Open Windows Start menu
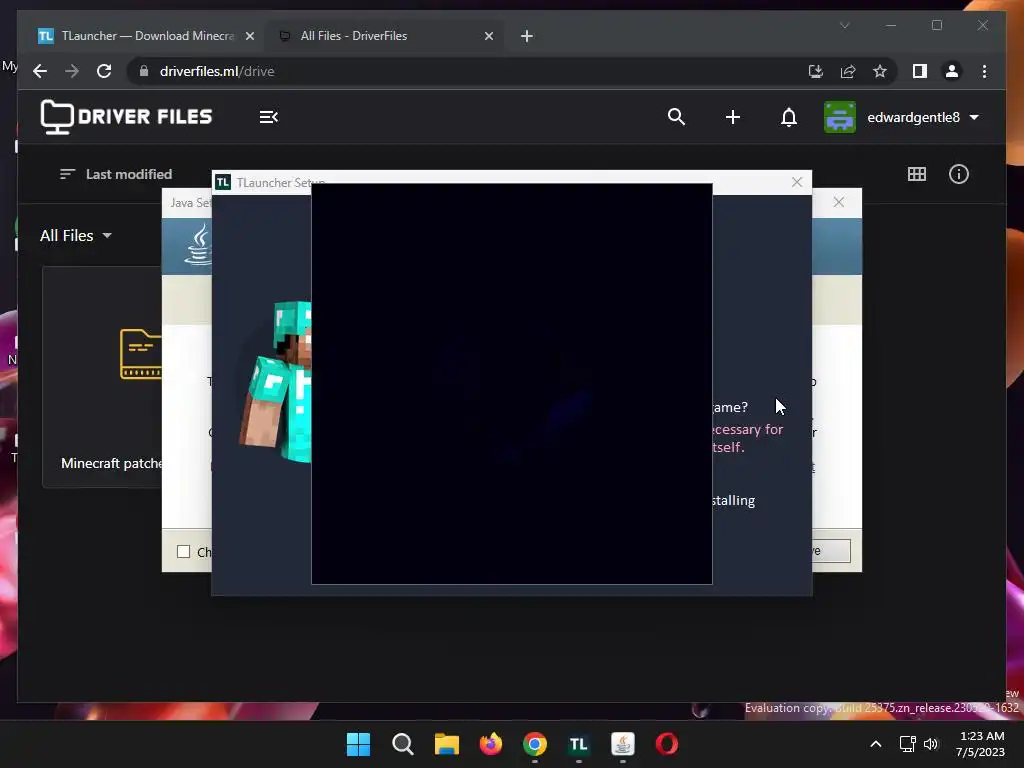This screenshot has width=1024, height=768. (x=358, y=744)
